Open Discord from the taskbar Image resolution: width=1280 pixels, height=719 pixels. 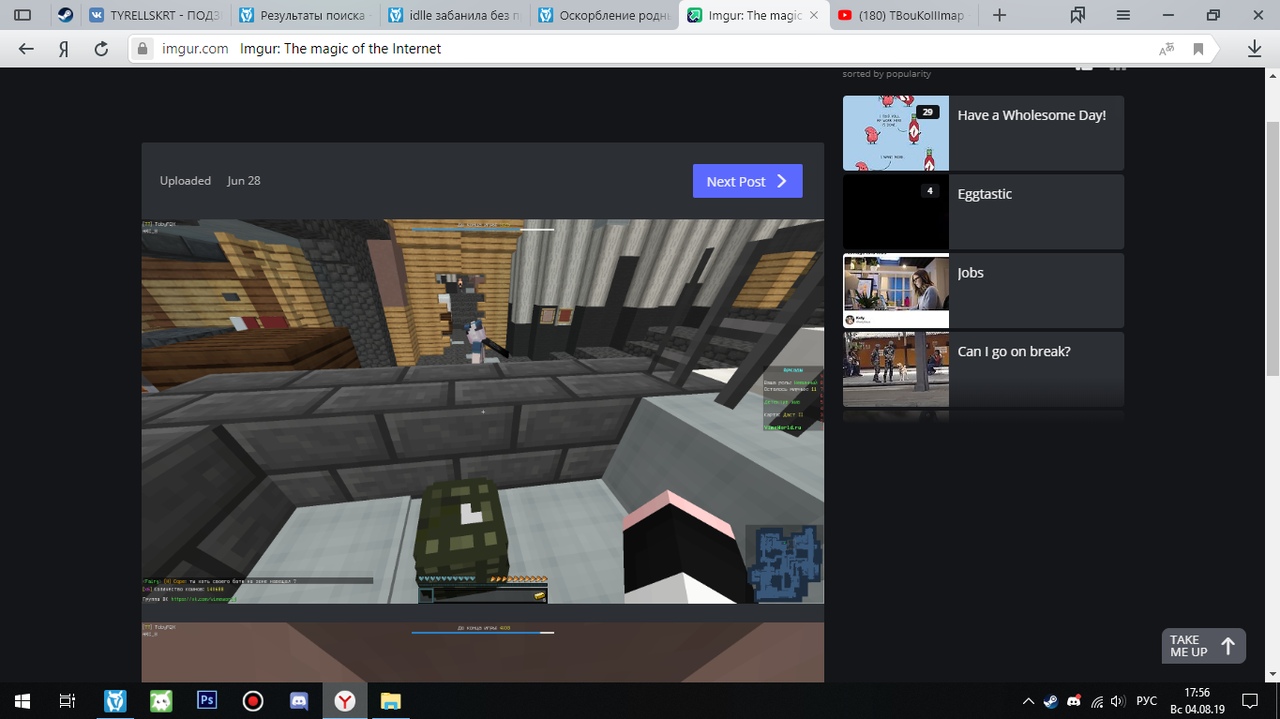coord(299,701)
